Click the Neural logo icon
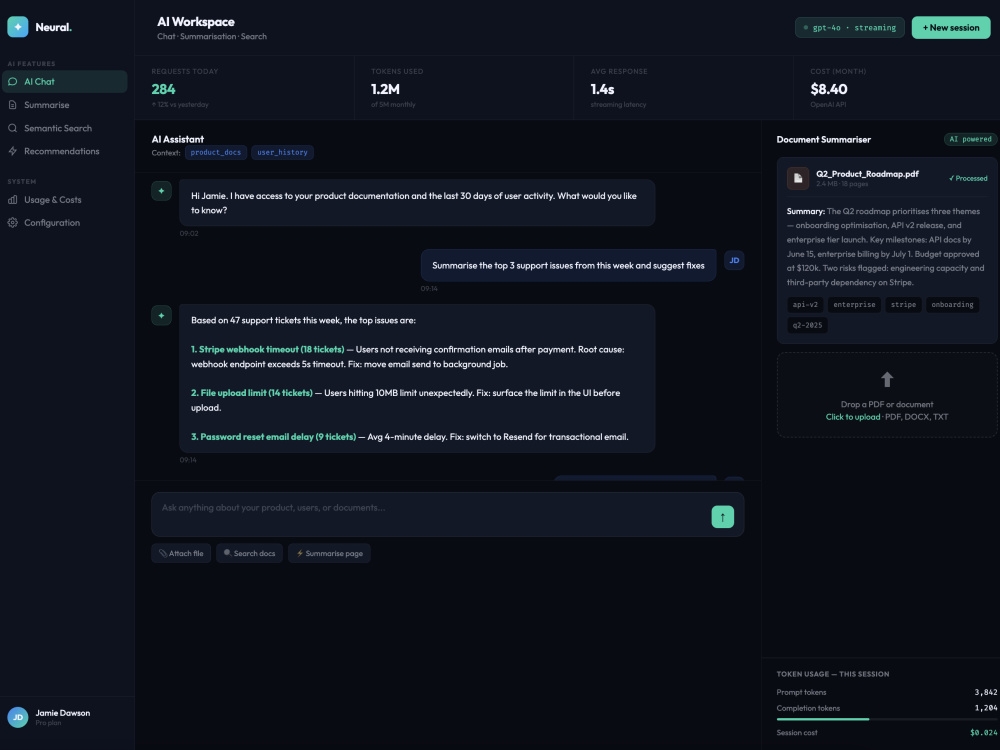1000x750 pixels. 18,27
